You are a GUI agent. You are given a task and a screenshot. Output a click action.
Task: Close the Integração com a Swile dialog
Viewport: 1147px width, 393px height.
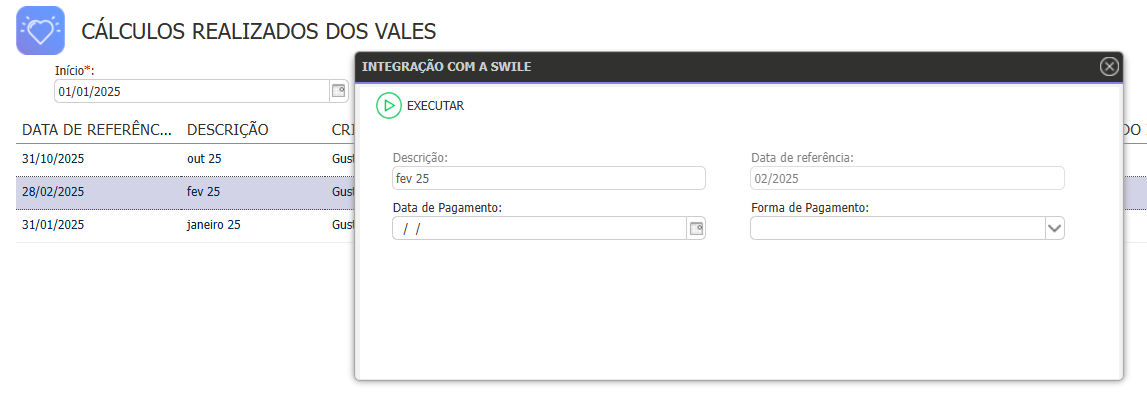tap(1109, 67)
